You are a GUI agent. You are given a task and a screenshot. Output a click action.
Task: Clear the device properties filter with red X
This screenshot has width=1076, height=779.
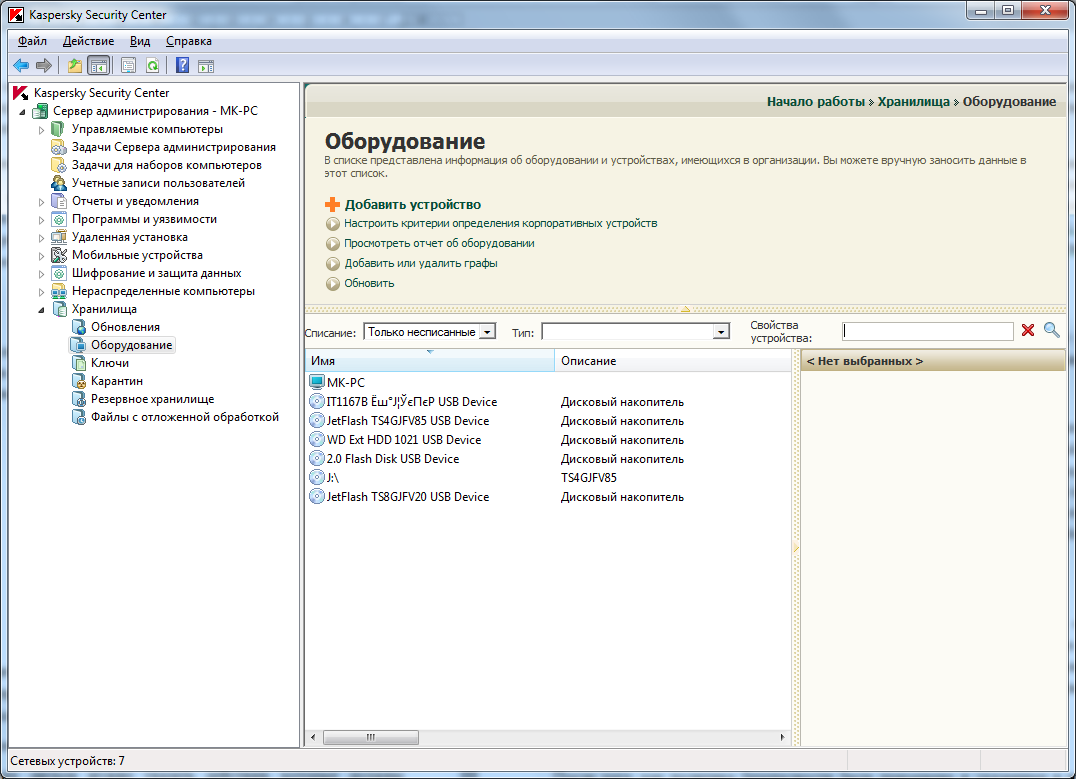(1028, 330)
